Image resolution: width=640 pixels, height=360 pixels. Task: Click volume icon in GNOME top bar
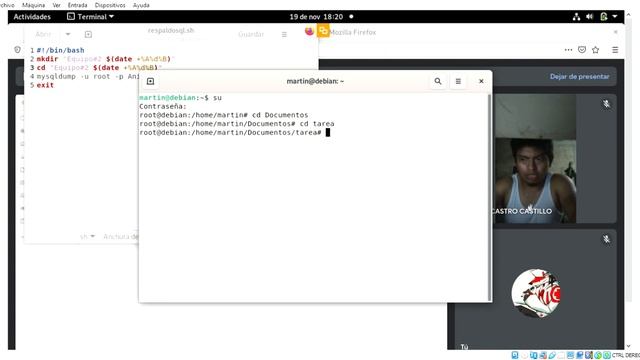(x=589, y=17)
